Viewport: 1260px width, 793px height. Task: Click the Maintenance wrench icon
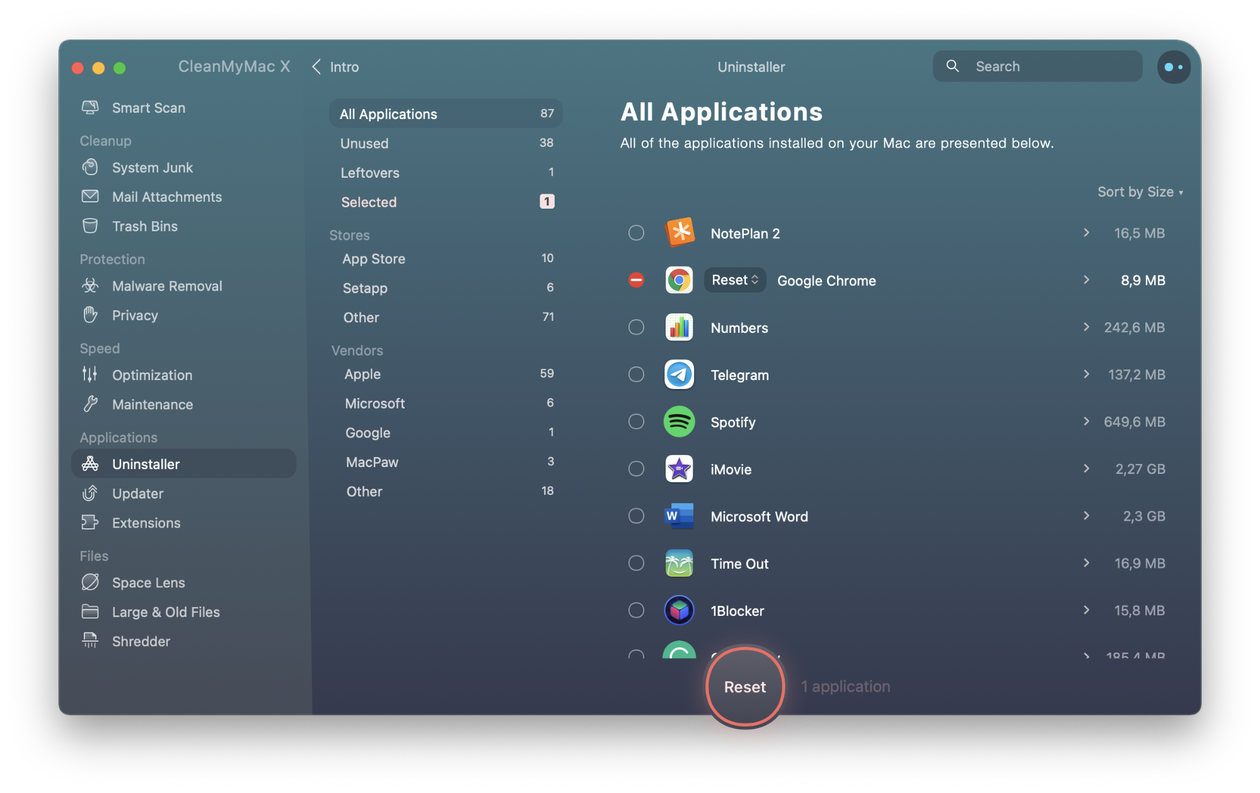[x=90, y=404]
